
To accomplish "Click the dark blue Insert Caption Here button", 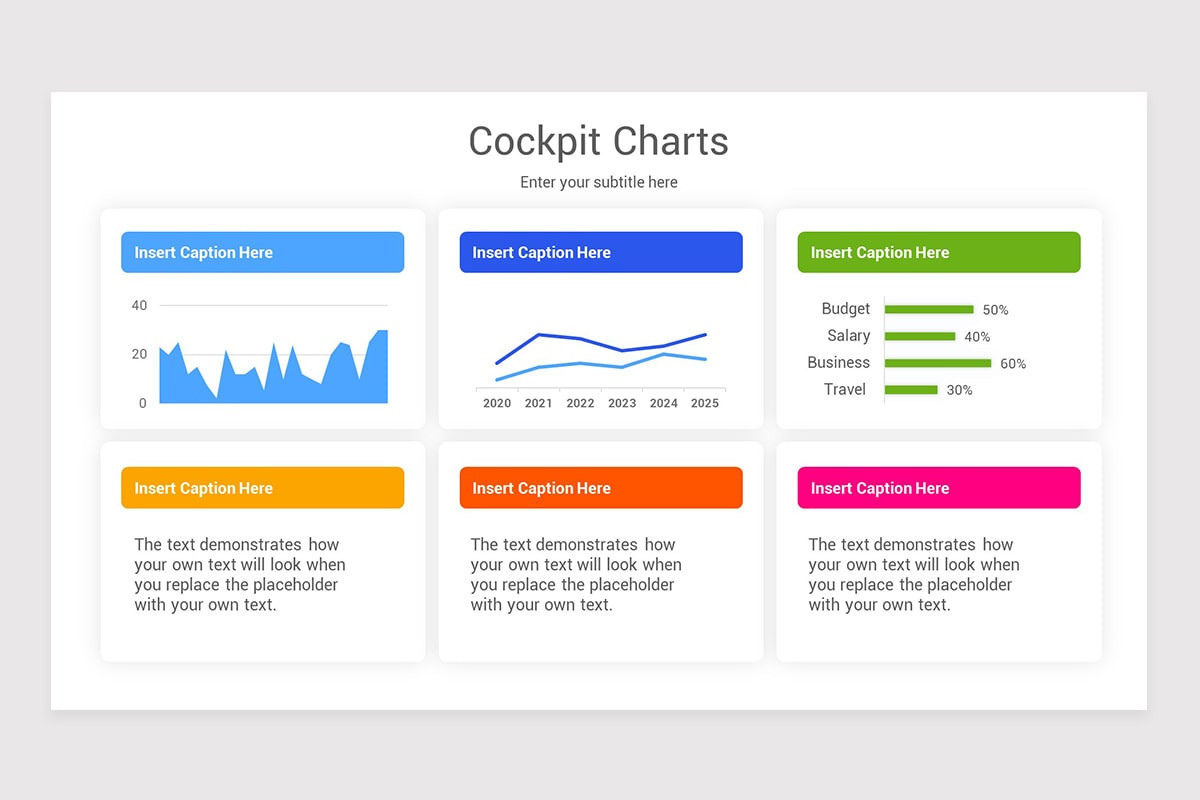I will click(600, 252).
